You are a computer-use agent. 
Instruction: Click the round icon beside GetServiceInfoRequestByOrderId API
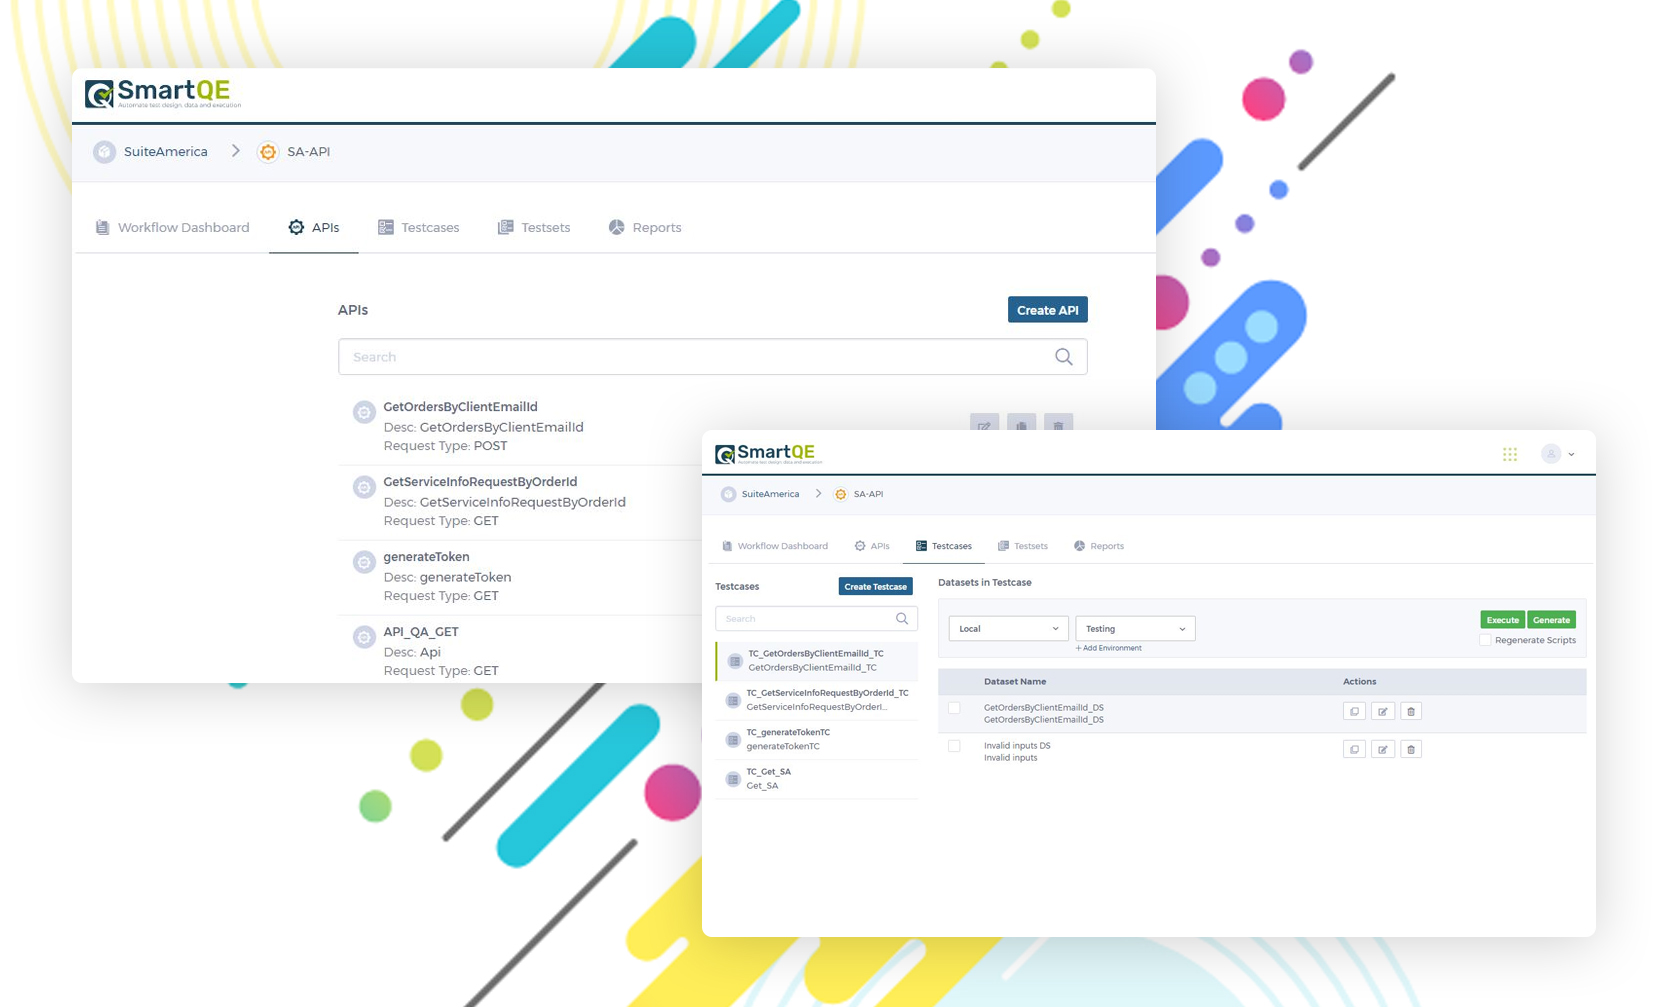tap(364, 487)
